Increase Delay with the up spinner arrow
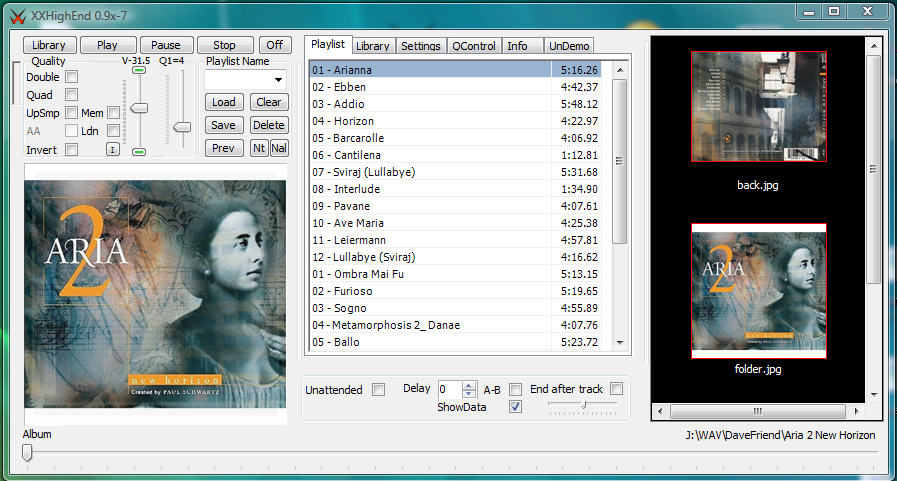Image resolution: width=897 pixels, height=481 pixels. (469, 386)
